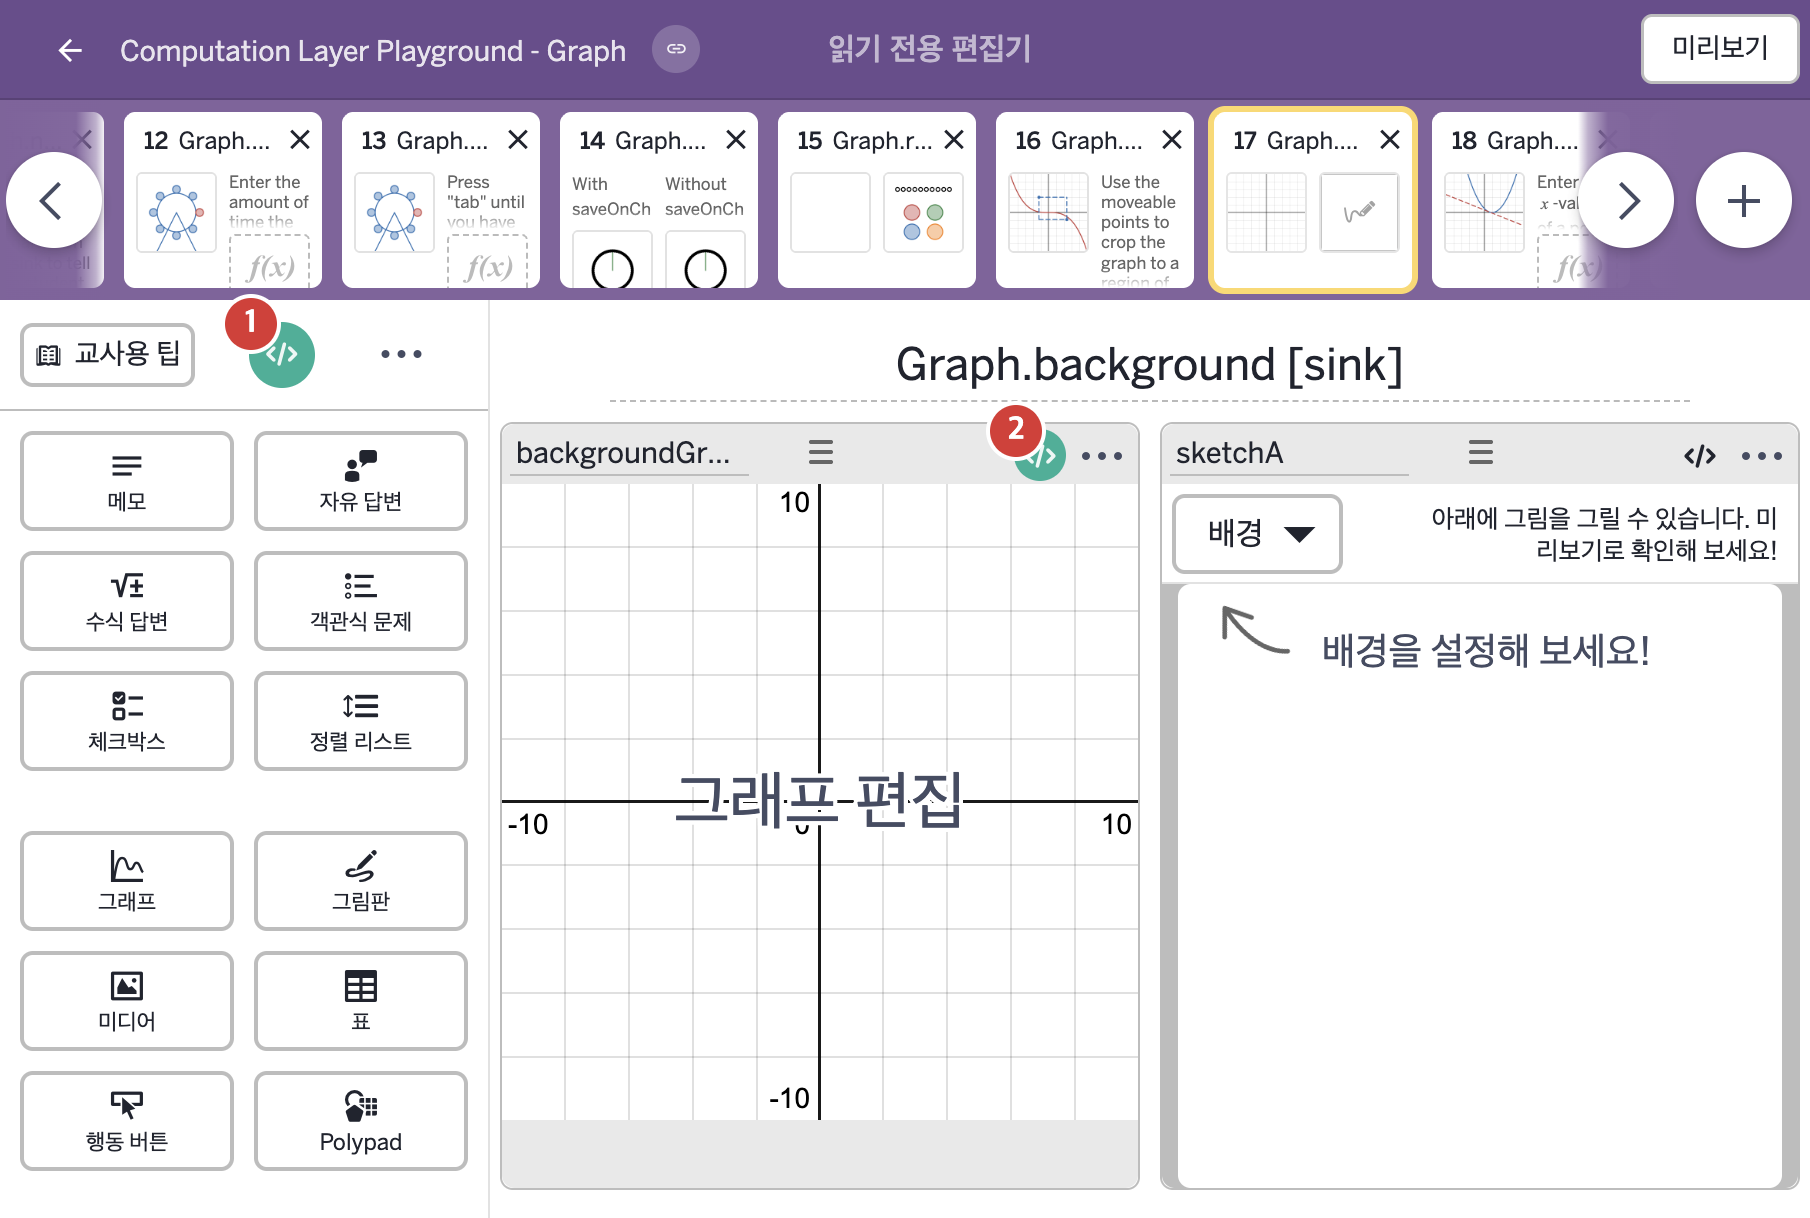Screen dimensions: 1810x1218
Task: Close screen 16 with X icon
Action: (1172, 140)
